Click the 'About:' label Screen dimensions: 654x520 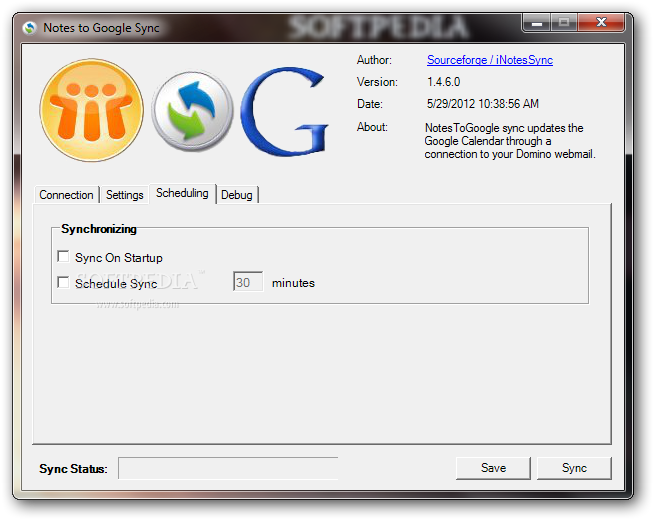click(x=372, y=126)
